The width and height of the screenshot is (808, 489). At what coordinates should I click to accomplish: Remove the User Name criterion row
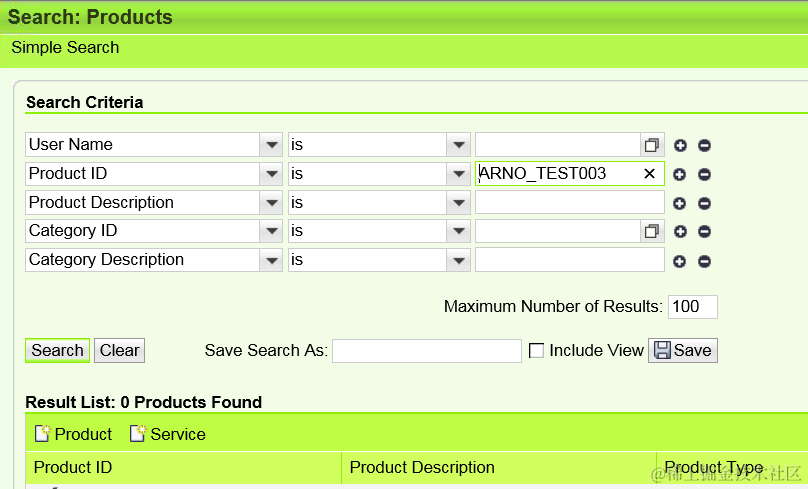click(704, 145)
